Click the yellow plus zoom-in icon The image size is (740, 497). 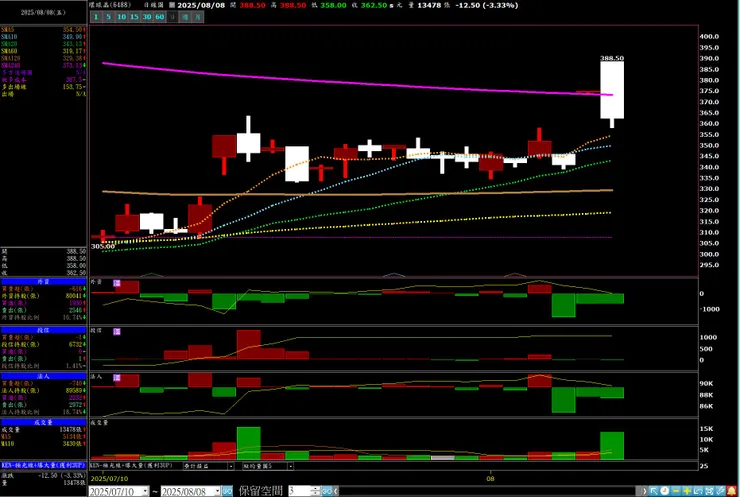pyautogui.click(x=687, y=491)
